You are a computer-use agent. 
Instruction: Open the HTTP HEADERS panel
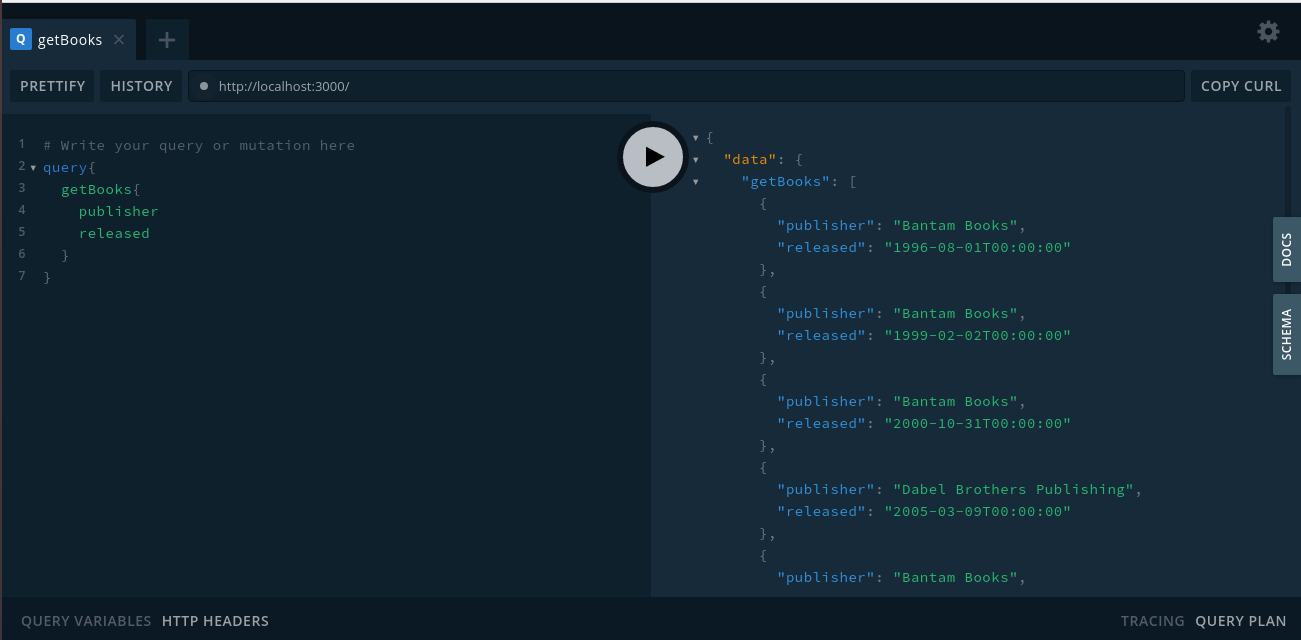click(215, 620)
